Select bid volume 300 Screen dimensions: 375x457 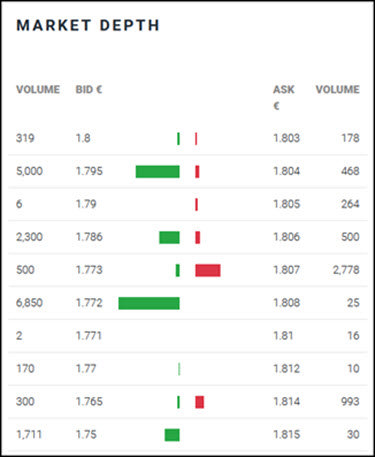[25, 401]
